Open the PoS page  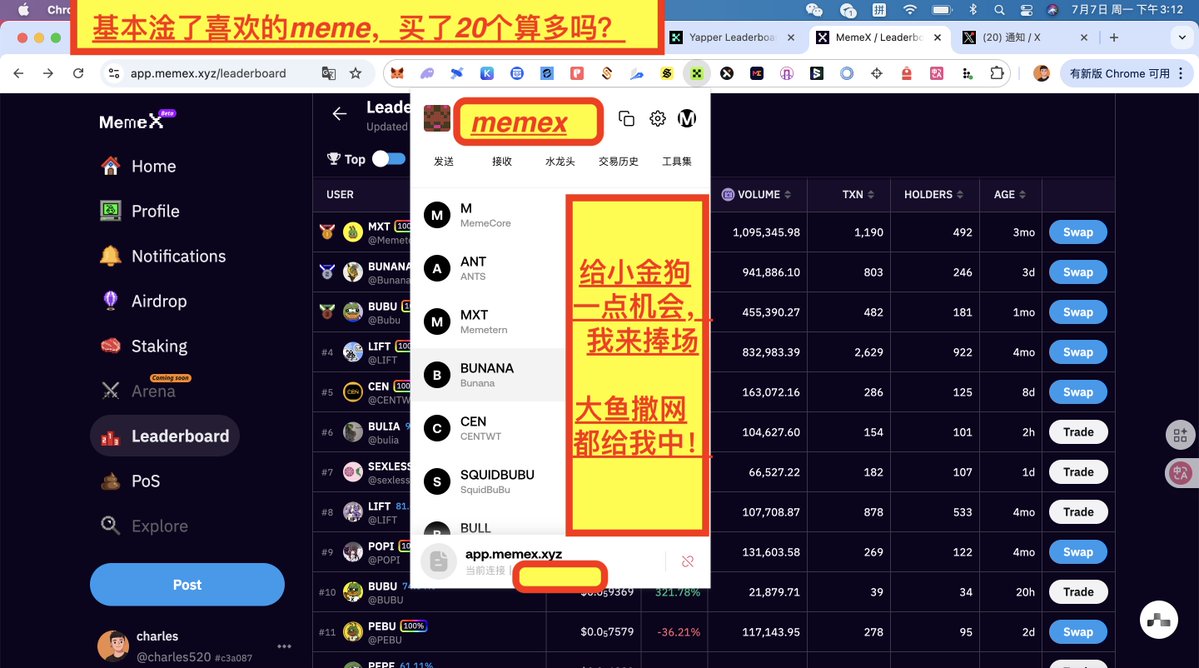tap(130, 481)
